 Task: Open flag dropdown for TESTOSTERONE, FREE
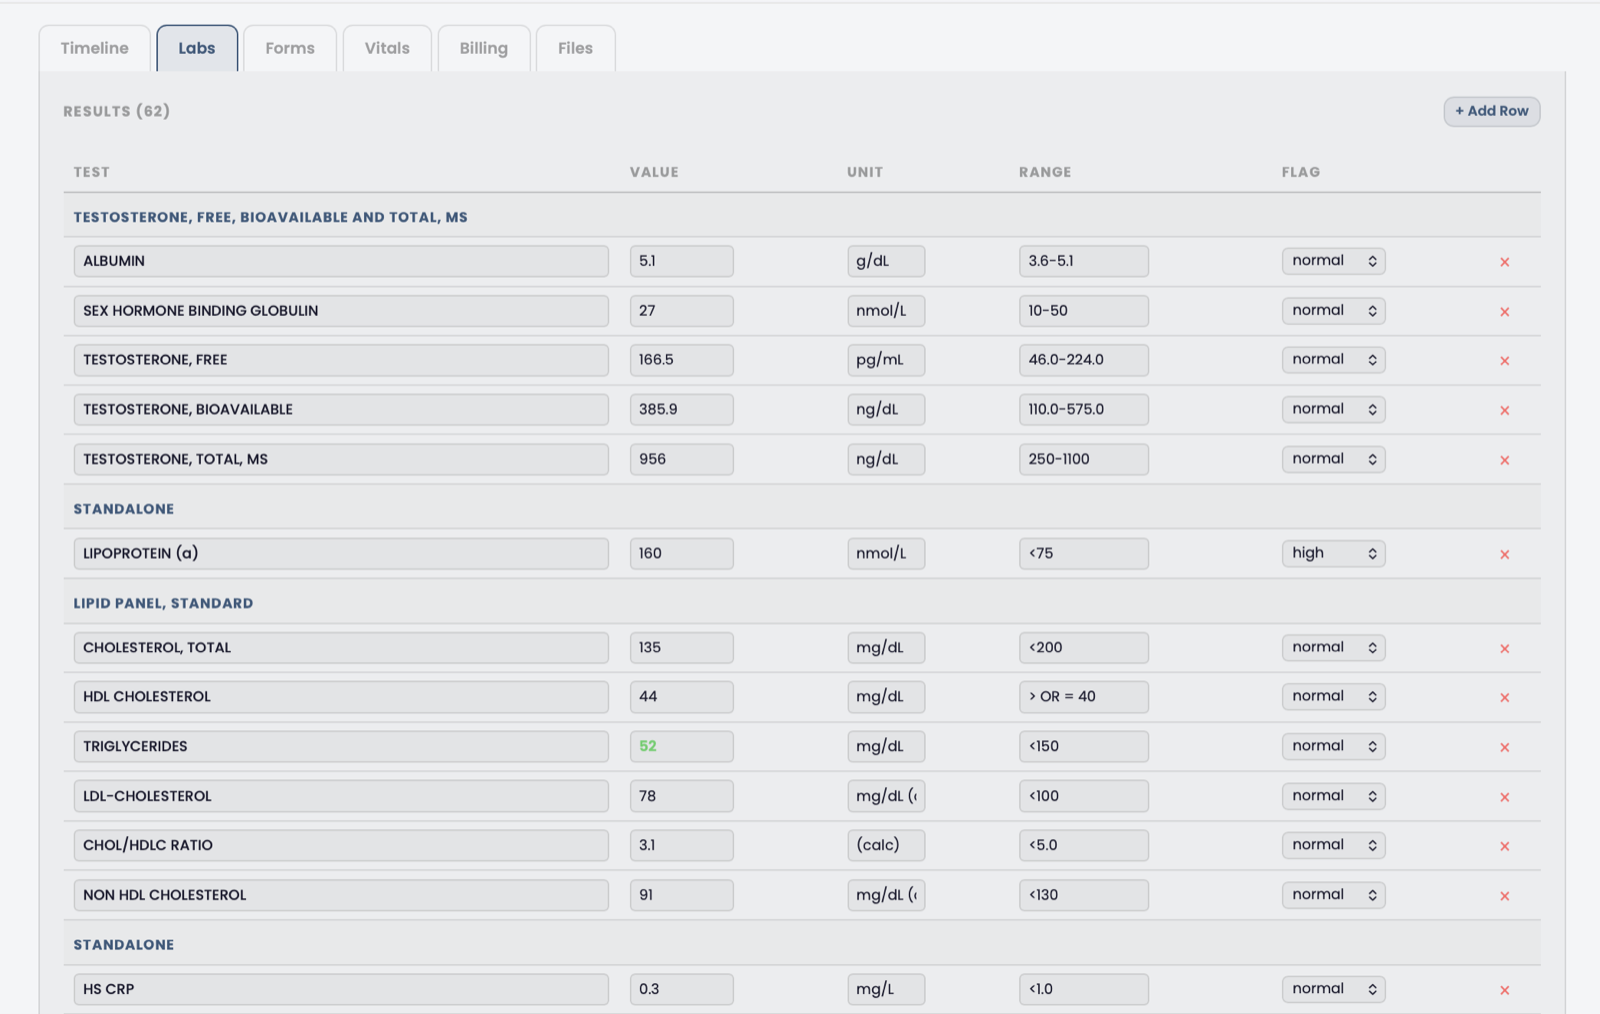pos(1333,360)
